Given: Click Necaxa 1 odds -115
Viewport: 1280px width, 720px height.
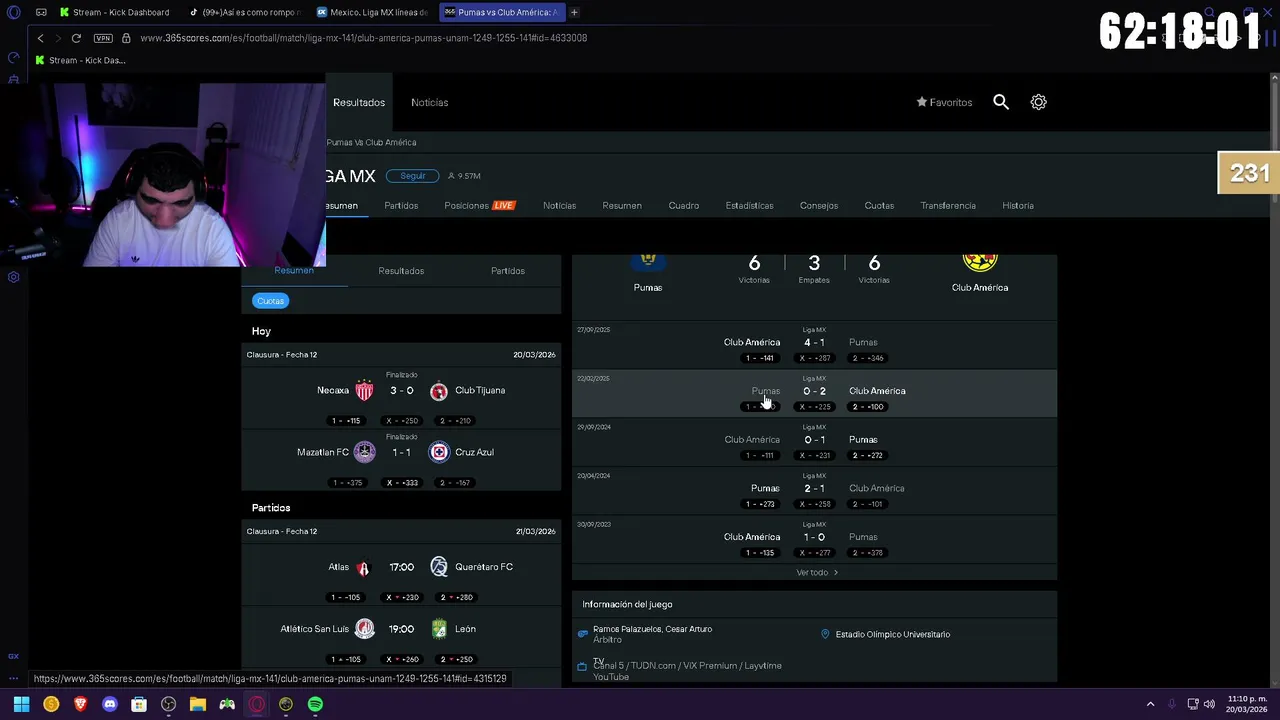Looking at the screenshot, I should coord(346,421).
